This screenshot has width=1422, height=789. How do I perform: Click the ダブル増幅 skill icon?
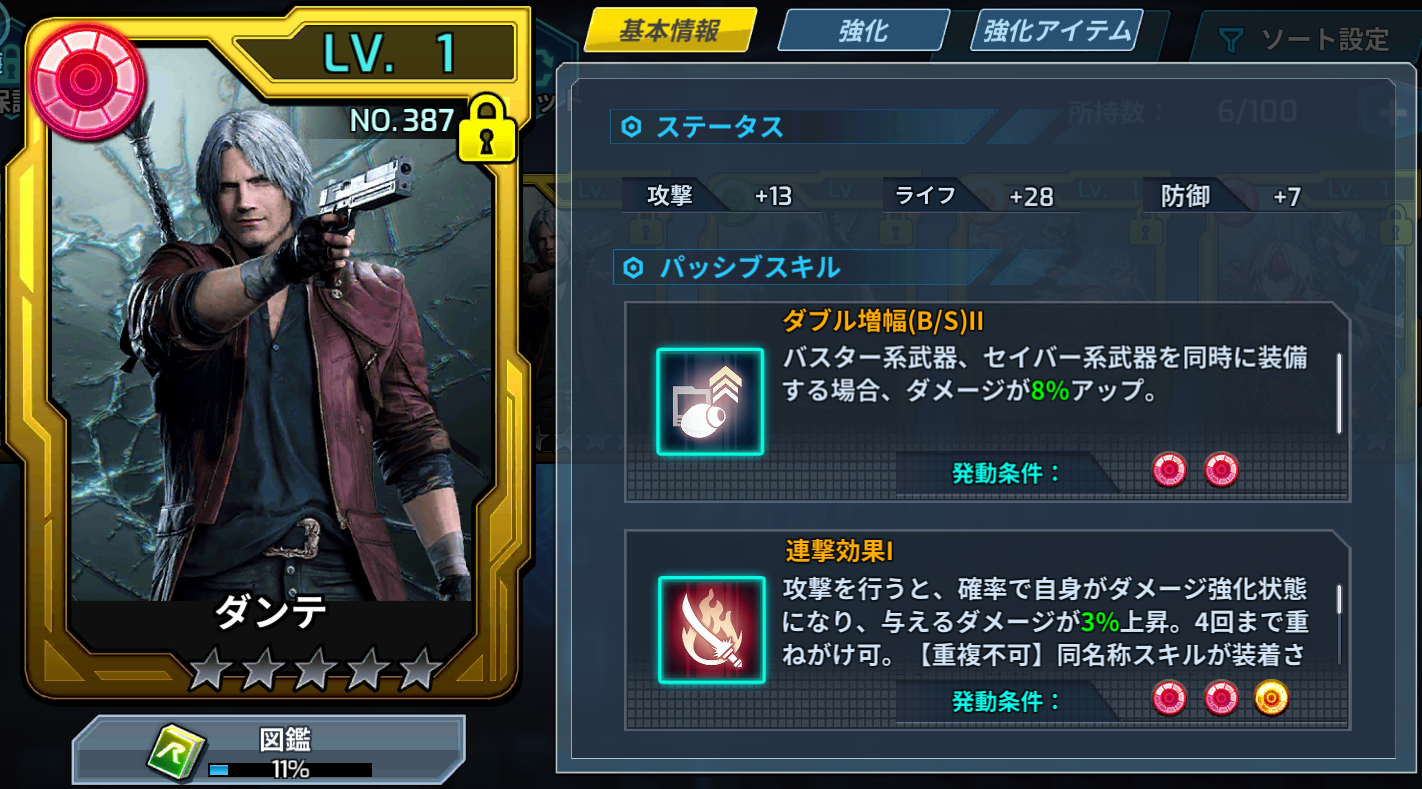pyautogui.click(x=710, y=401)
